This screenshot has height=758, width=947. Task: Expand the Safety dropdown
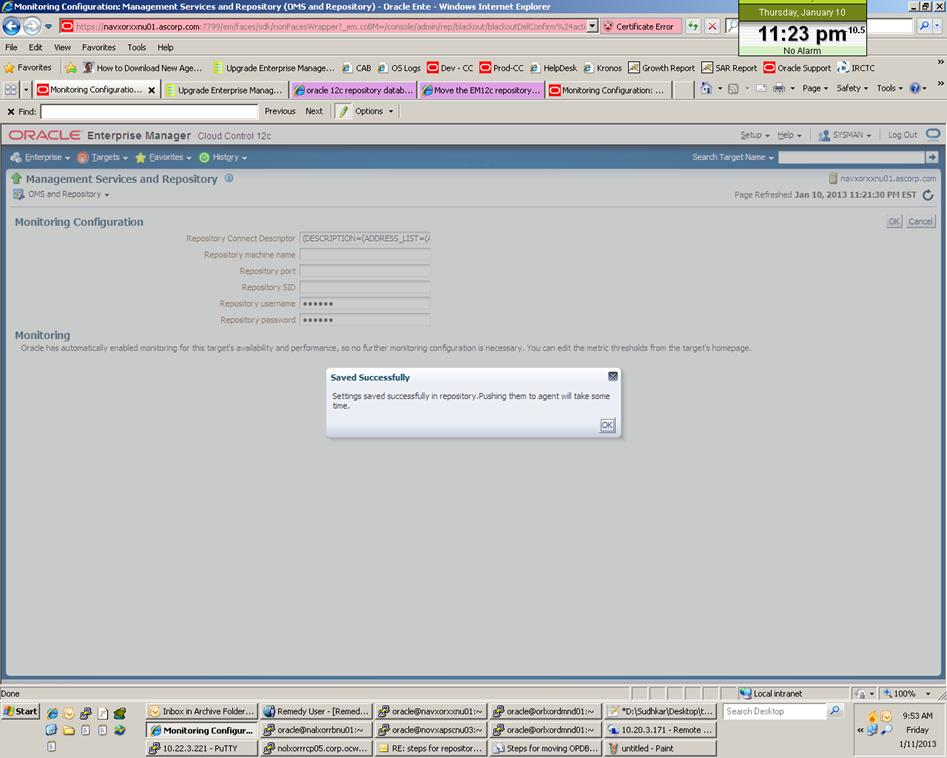point(852,88)
